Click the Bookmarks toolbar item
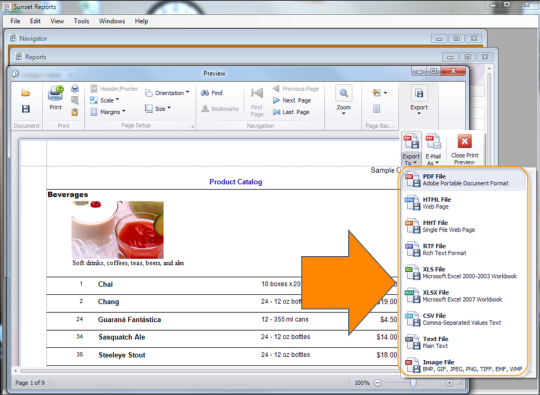The image size is (540, 395). click(220, 108)
